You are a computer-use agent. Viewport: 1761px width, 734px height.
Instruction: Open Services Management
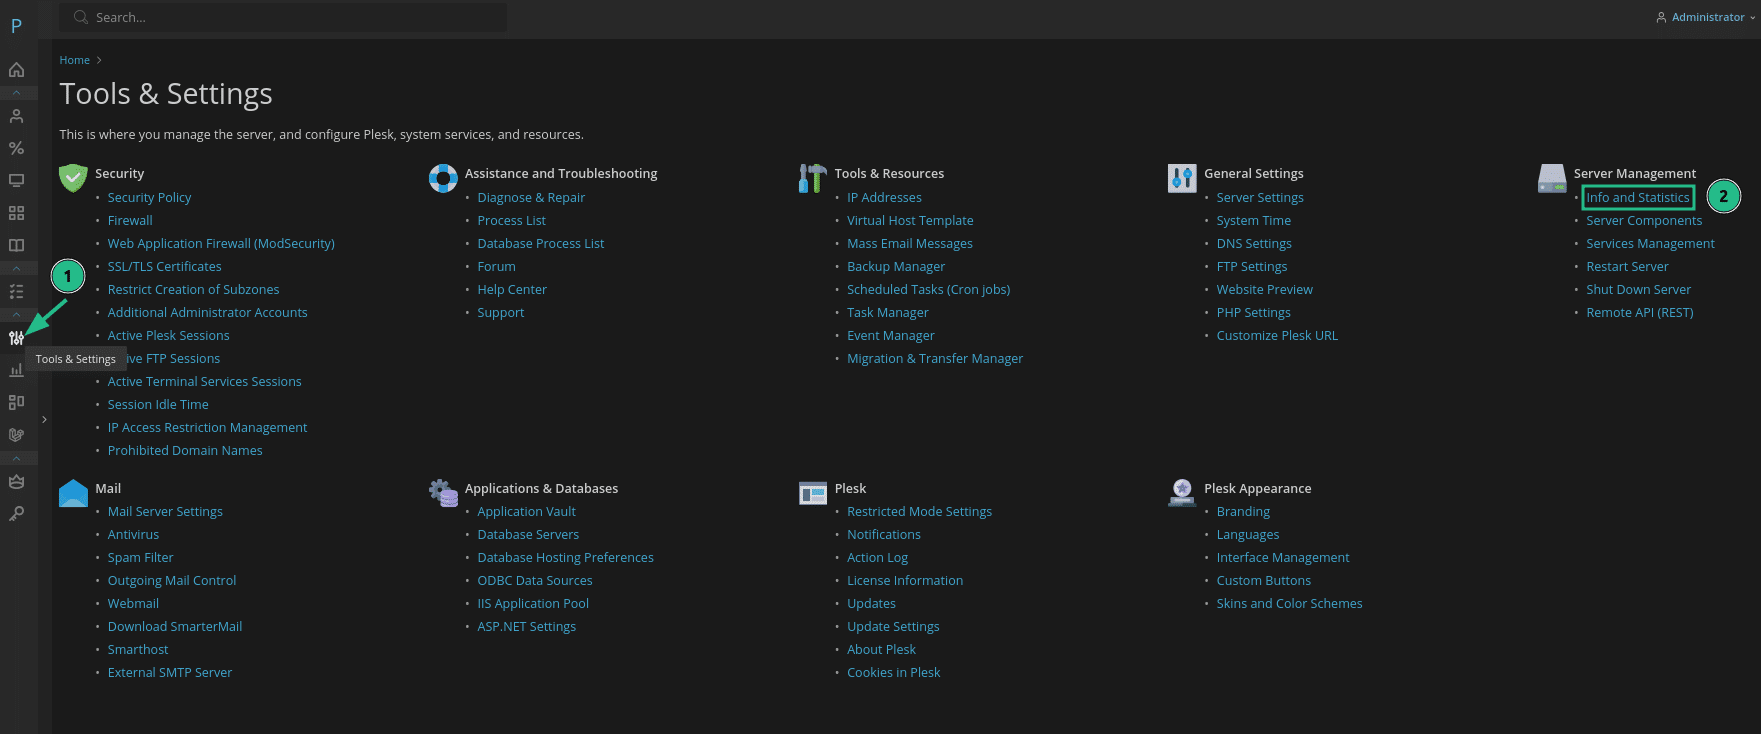1650,244
